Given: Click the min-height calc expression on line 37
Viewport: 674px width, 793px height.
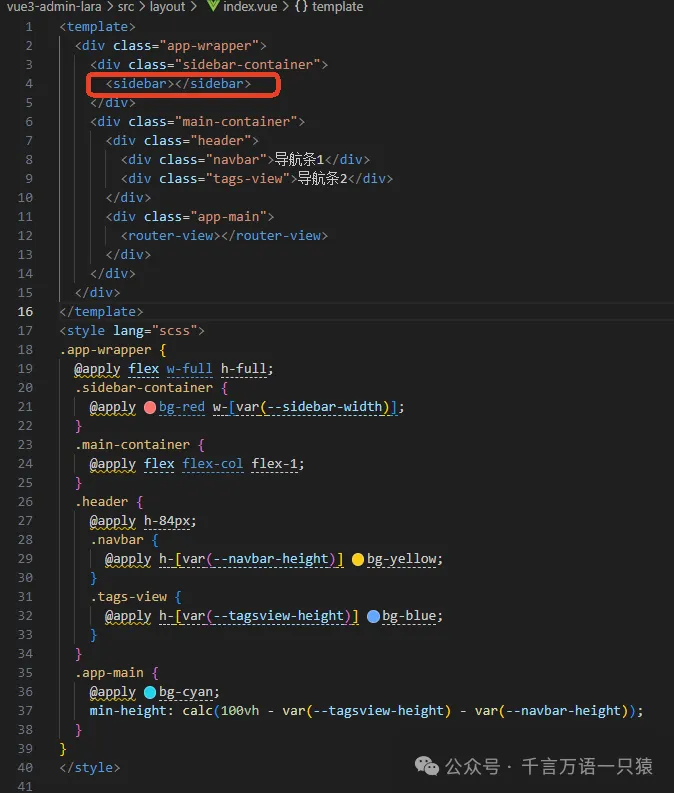Looking at the screenshot, I should click(x=365, y=711).
